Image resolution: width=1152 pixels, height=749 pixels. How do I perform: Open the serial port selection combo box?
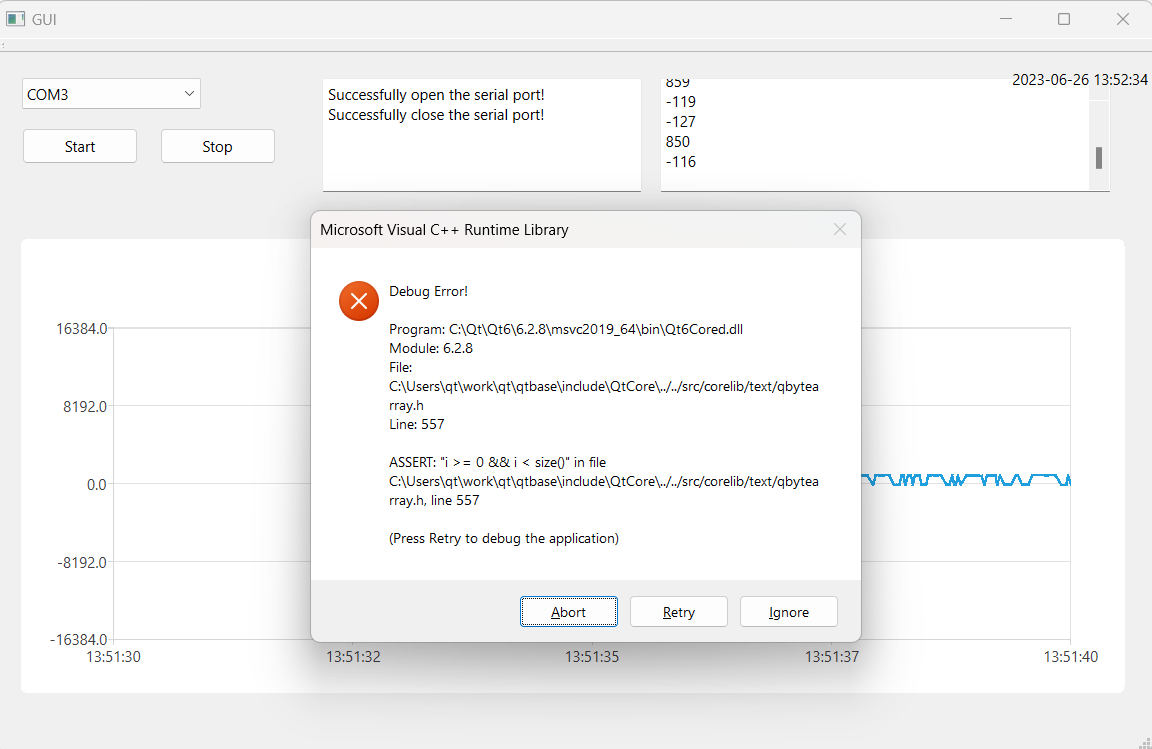[110, 93]
